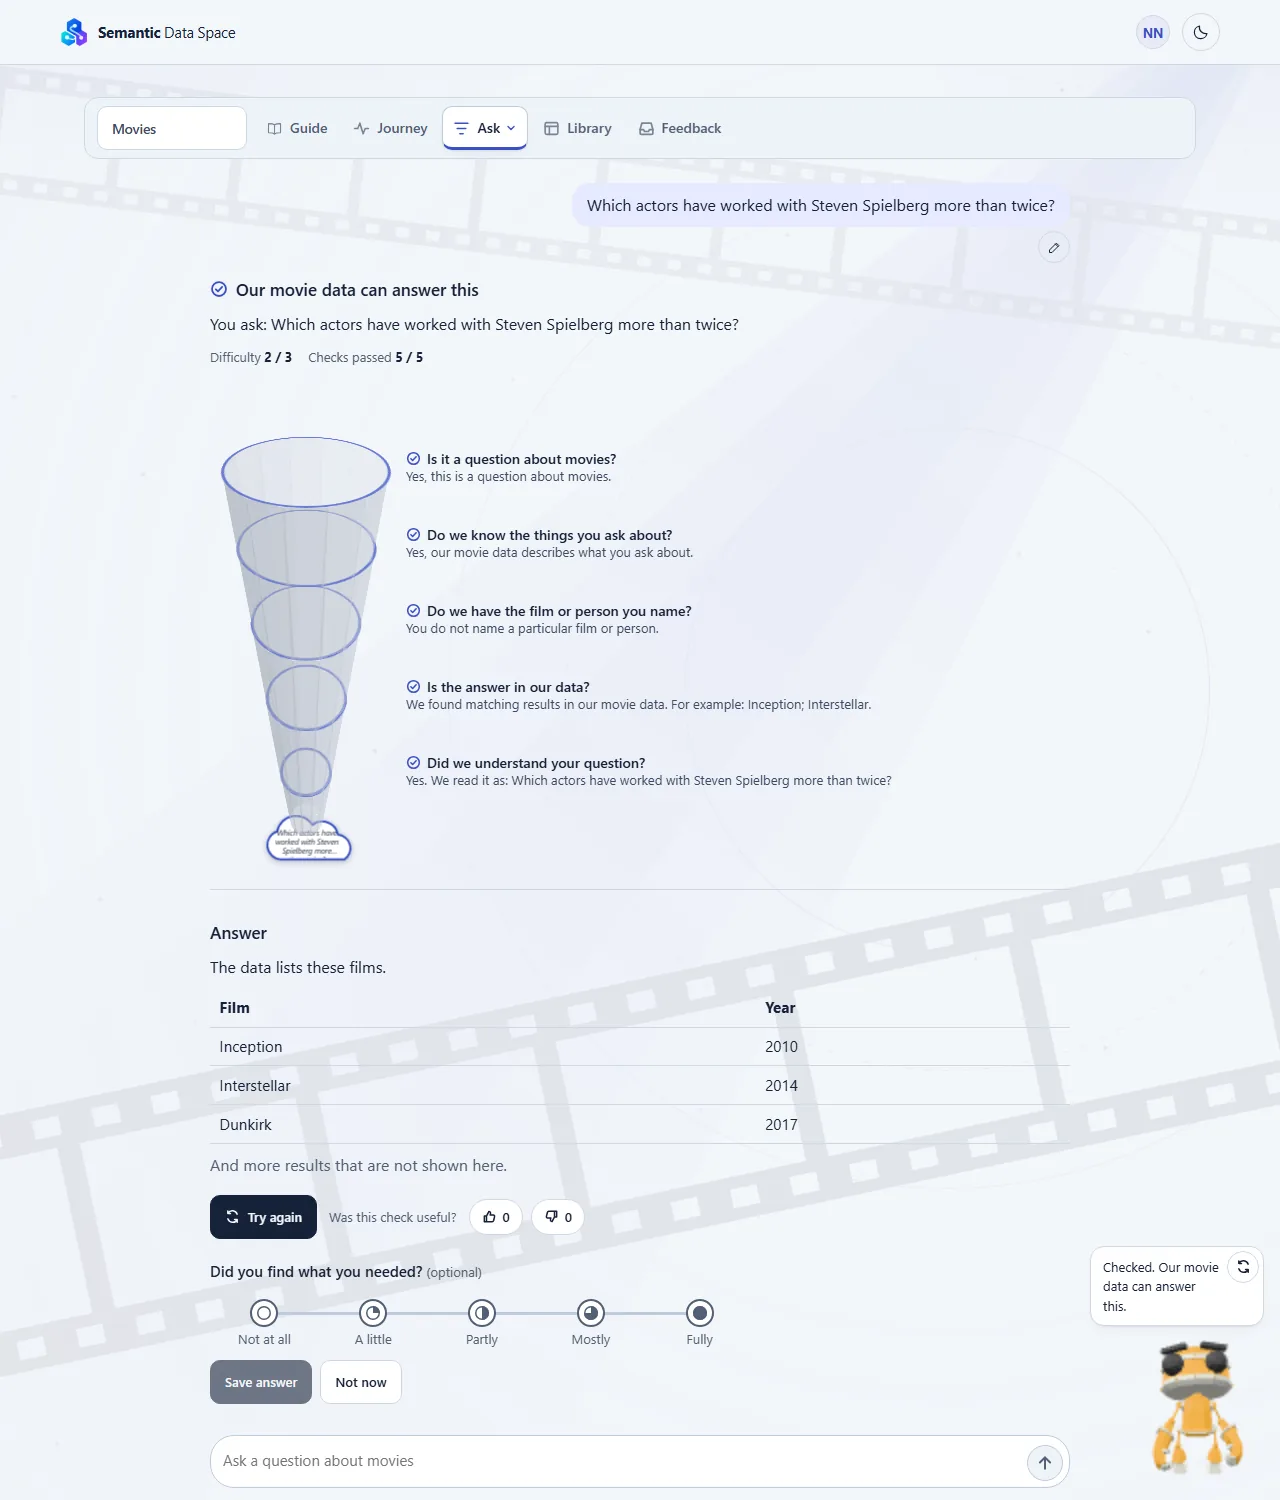Edit the question using the pencil icon
Viewport: 1280px width, 1500px height.
tap(1054, 248)
